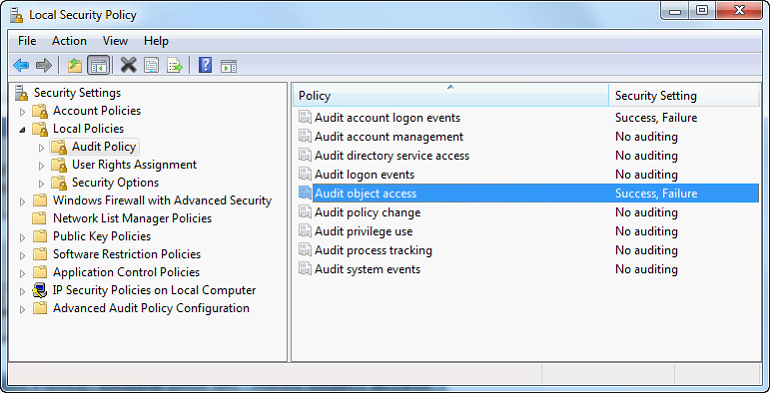This screenshot has width=771, height=394.
Task: Click the Audit account logon events icon
Action: tap(305, 118)
